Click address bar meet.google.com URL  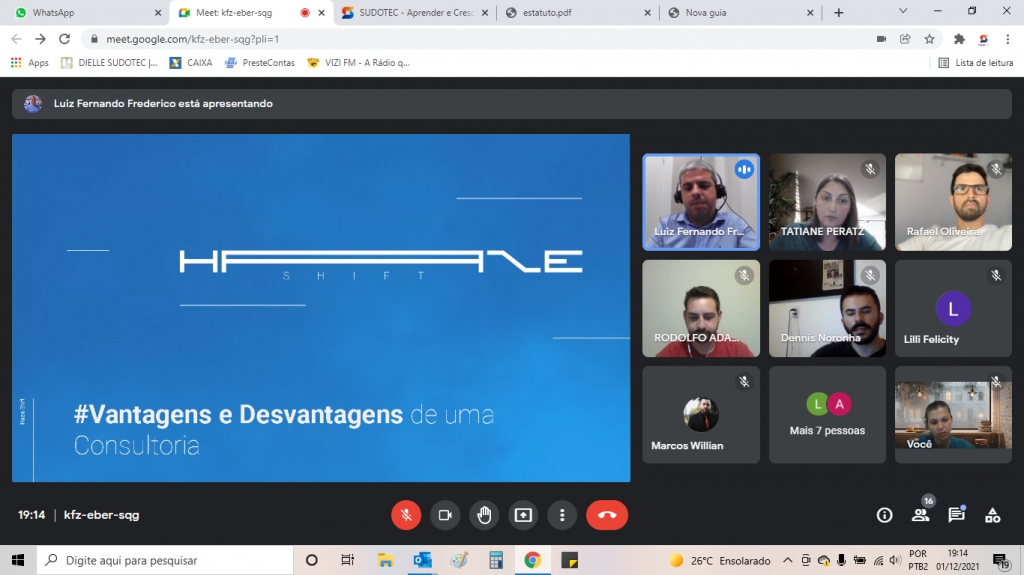coord(193,39)
